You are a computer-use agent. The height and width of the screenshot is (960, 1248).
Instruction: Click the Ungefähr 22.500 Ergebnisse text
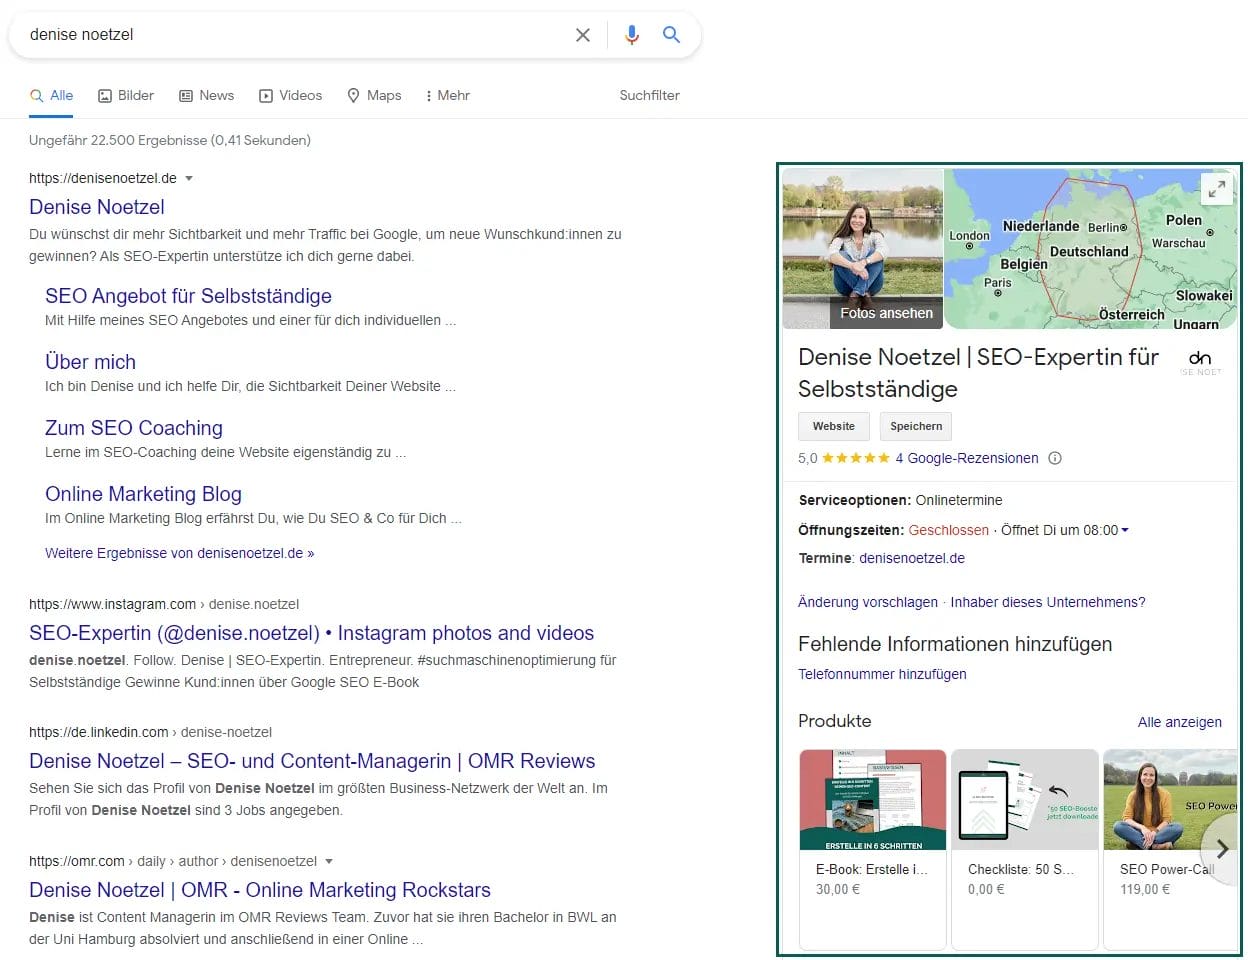170,140
